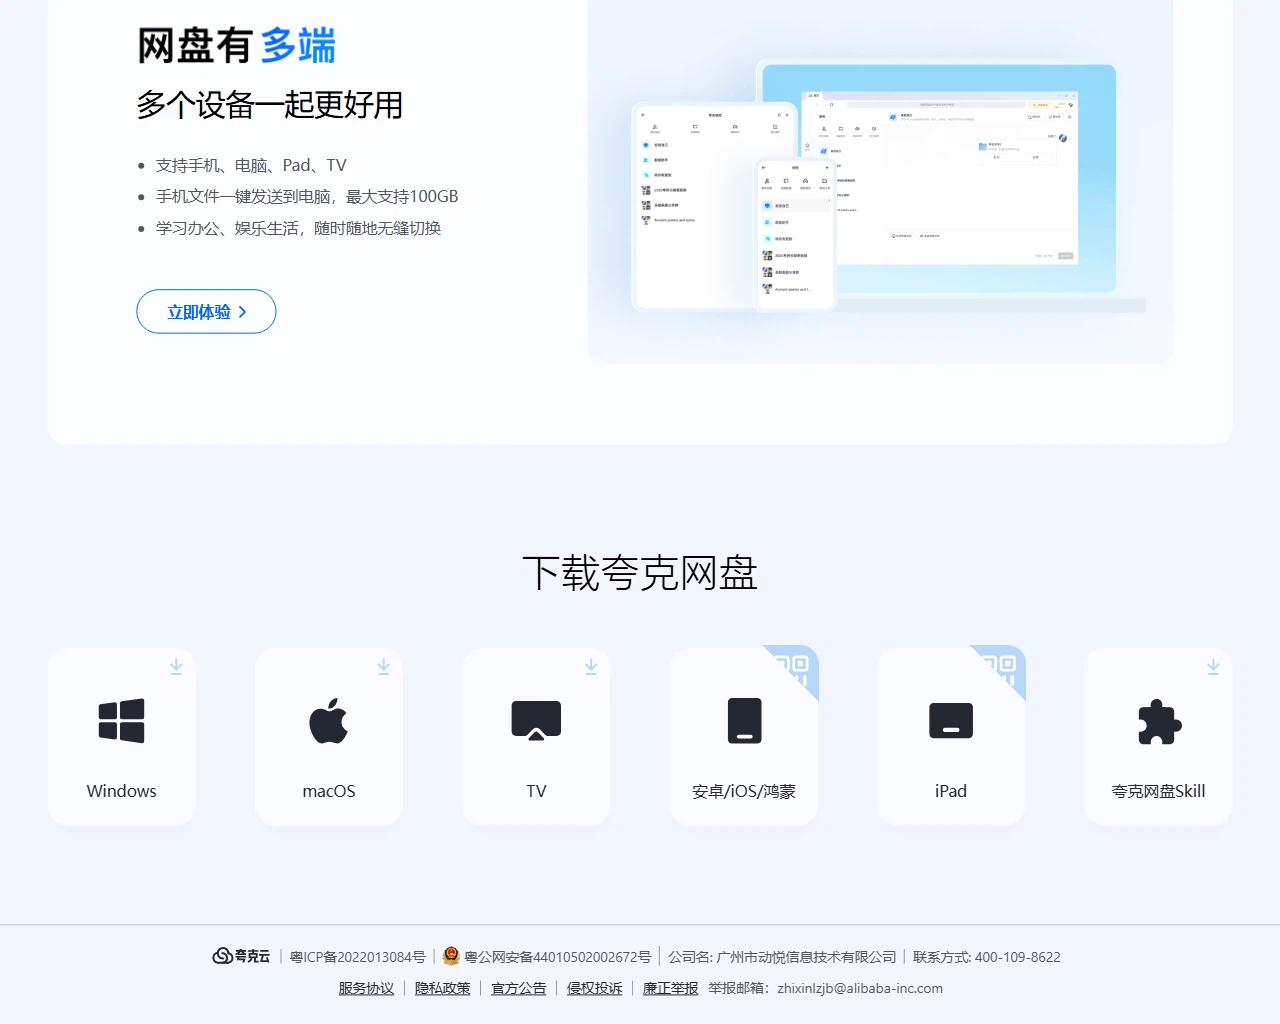Viewport: 1280px width, 1024px height.
Task: Click the 夸克网盘Skill label text
Action: [x=1159, y=791]
